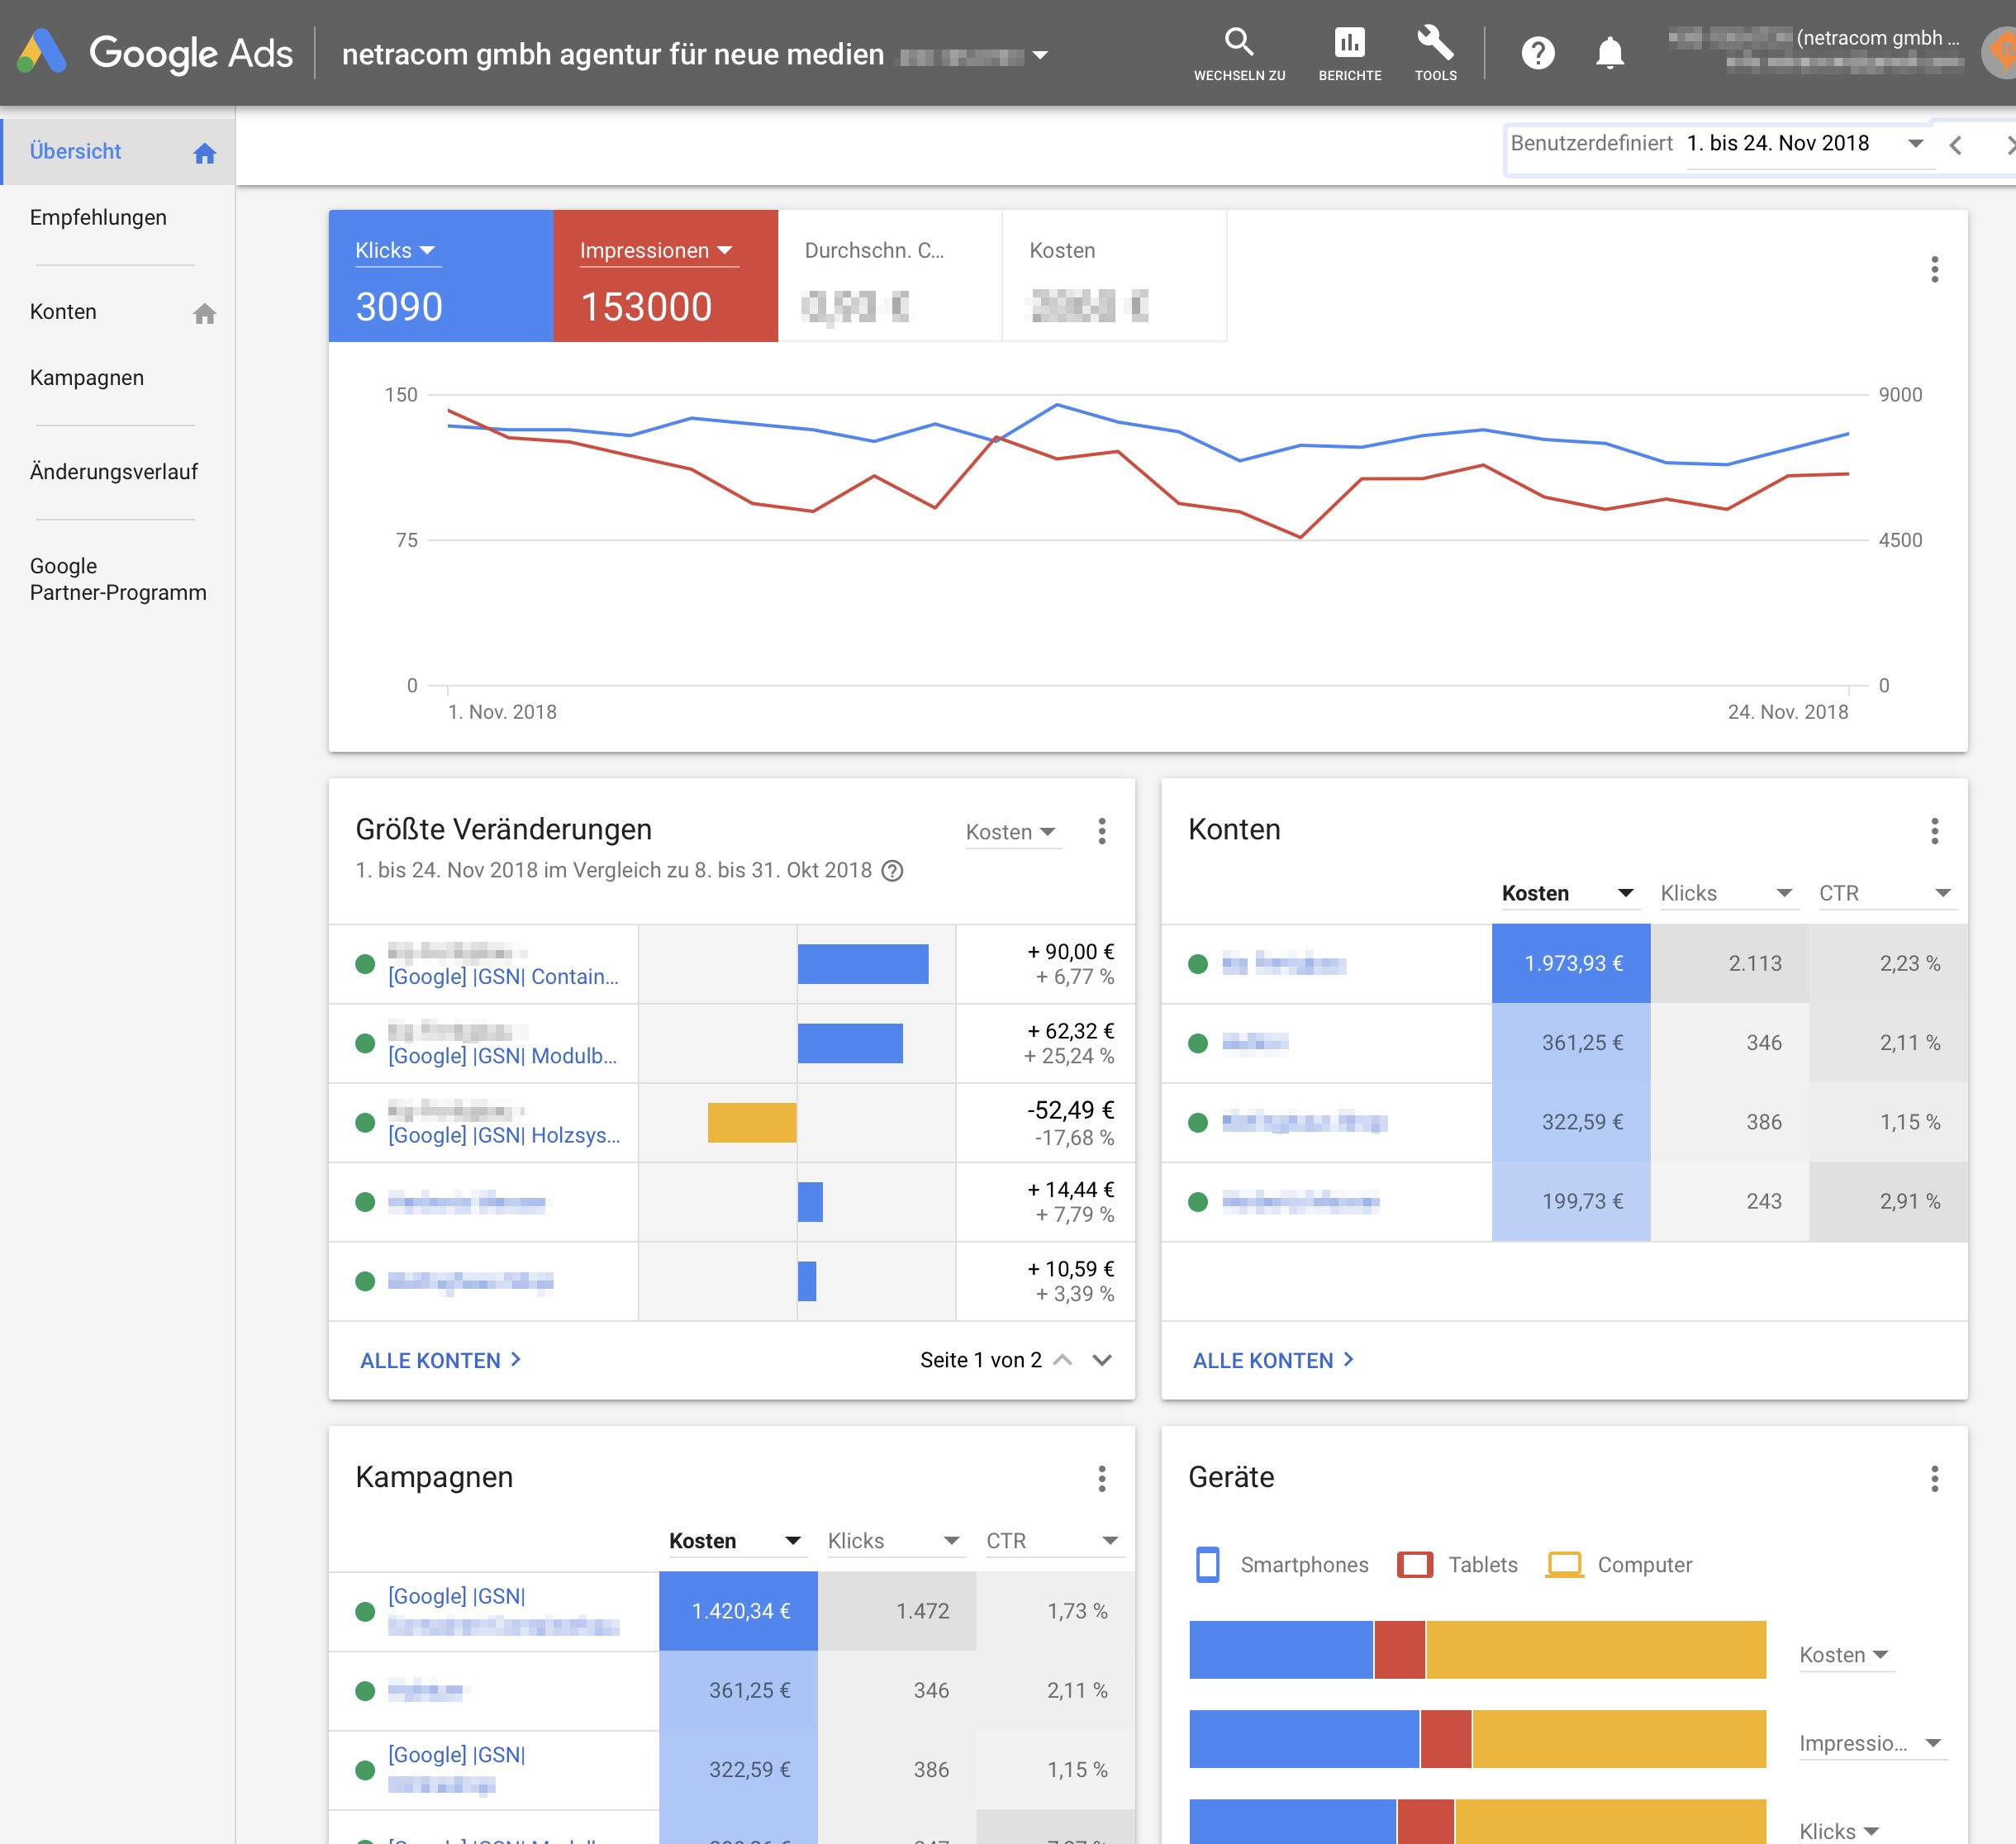Click the status dot for the Contain... row
This screenshot has height=1844, width=2016.
pos(365,964)
